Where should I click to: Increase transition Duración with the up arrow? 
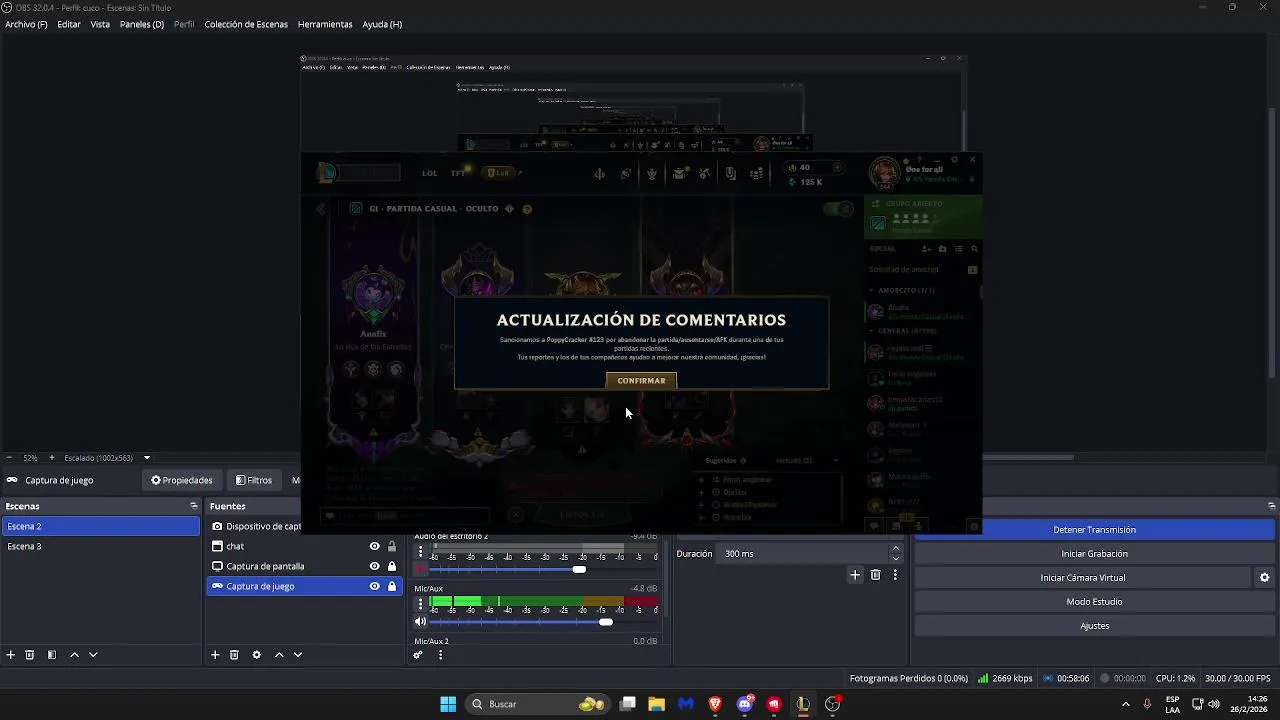[895, 548]
